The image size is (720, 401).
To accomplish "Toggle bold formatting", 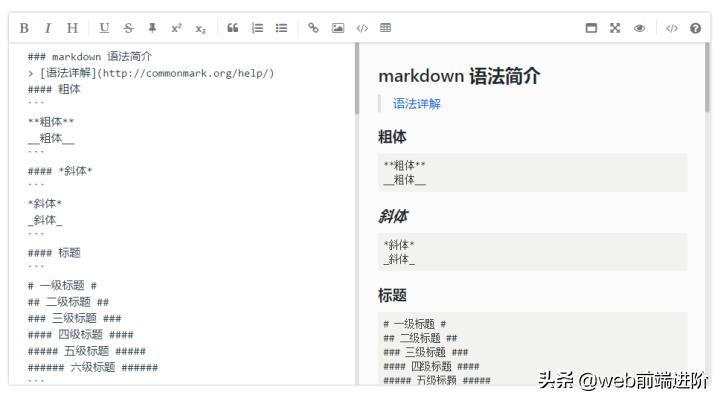I will coord(24,28).
